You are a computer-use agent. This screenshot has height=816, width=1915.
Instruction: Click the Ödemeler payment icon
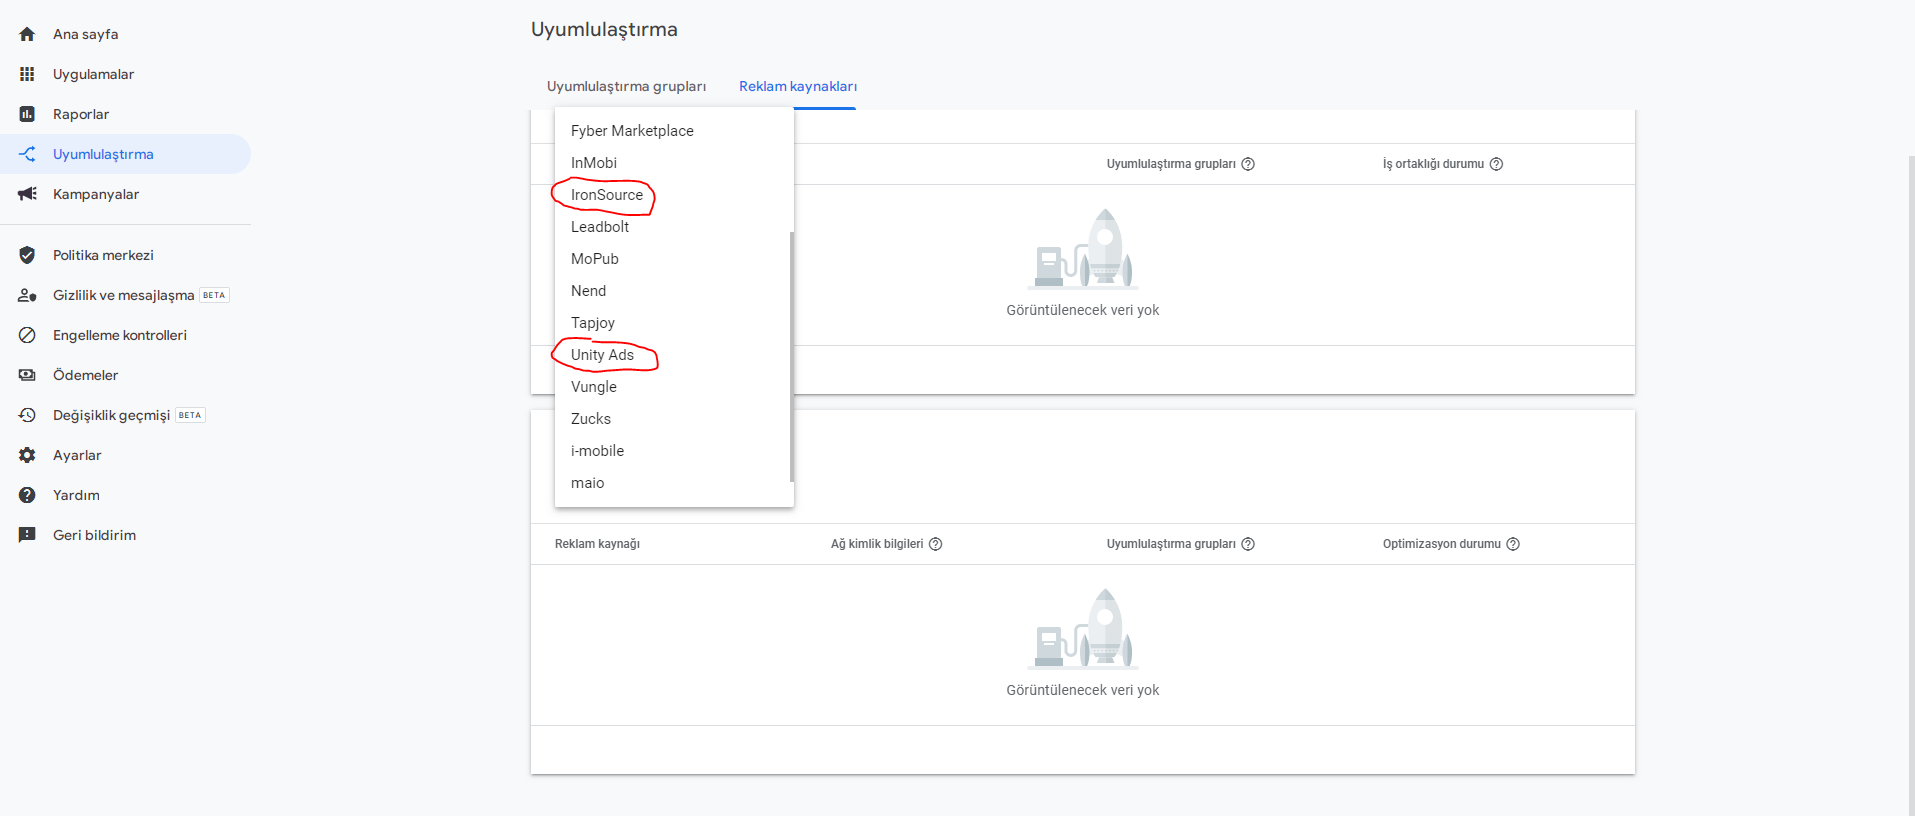[x=27, y=375]
